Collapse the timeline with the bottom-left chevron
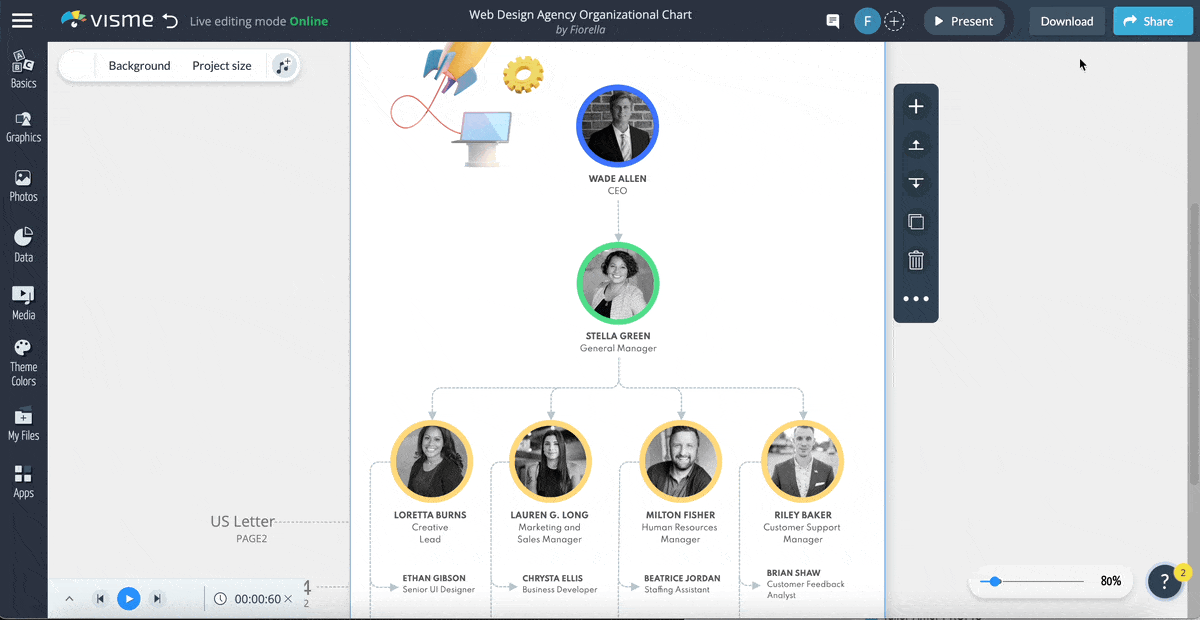 [69, 598]
